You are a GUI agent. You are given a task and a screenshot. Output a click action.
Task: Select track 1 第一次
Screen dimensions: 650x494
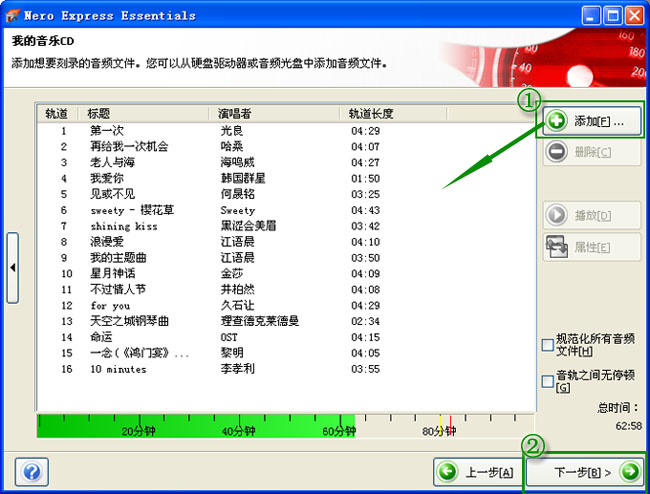107,131
